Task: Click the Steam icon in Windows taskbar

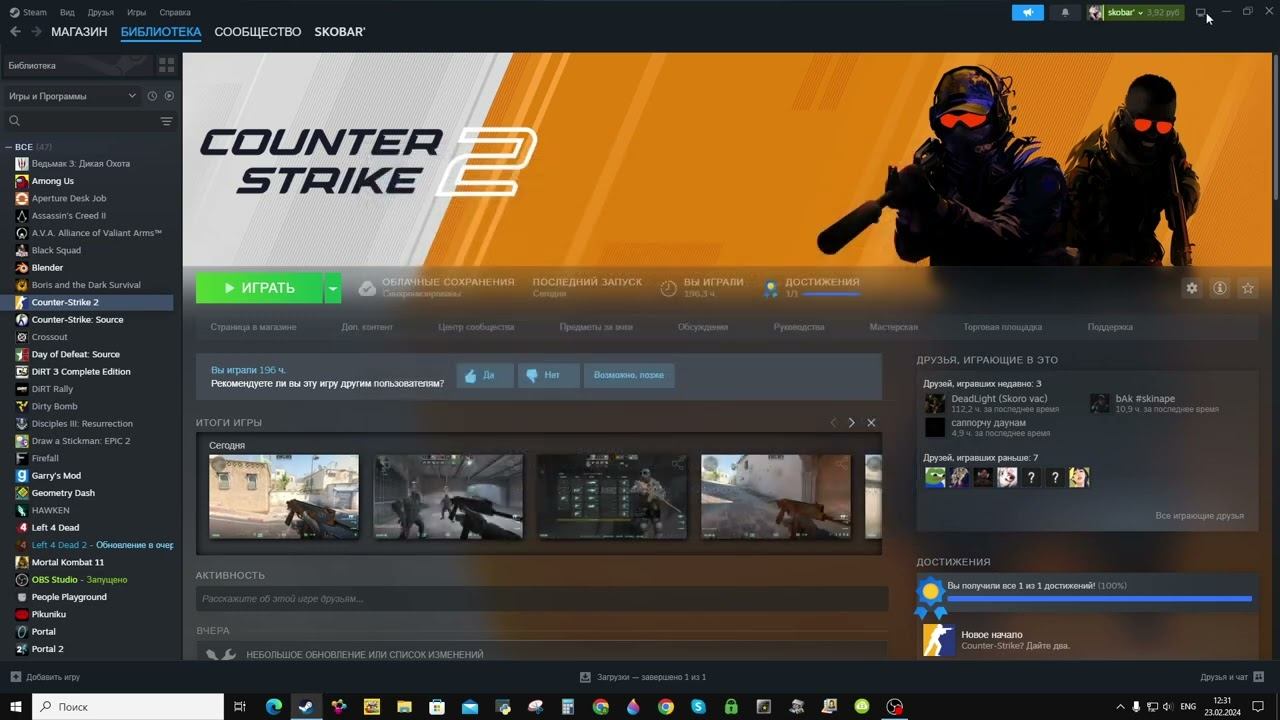Action: (305, 707)
